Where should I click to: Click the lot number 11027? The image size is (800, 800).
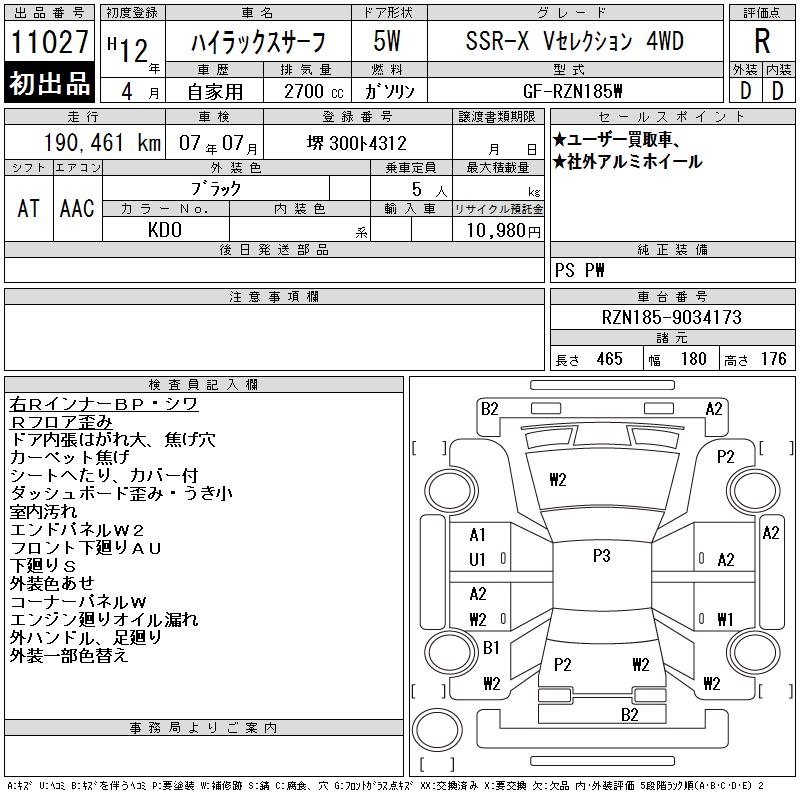[49, 42]
